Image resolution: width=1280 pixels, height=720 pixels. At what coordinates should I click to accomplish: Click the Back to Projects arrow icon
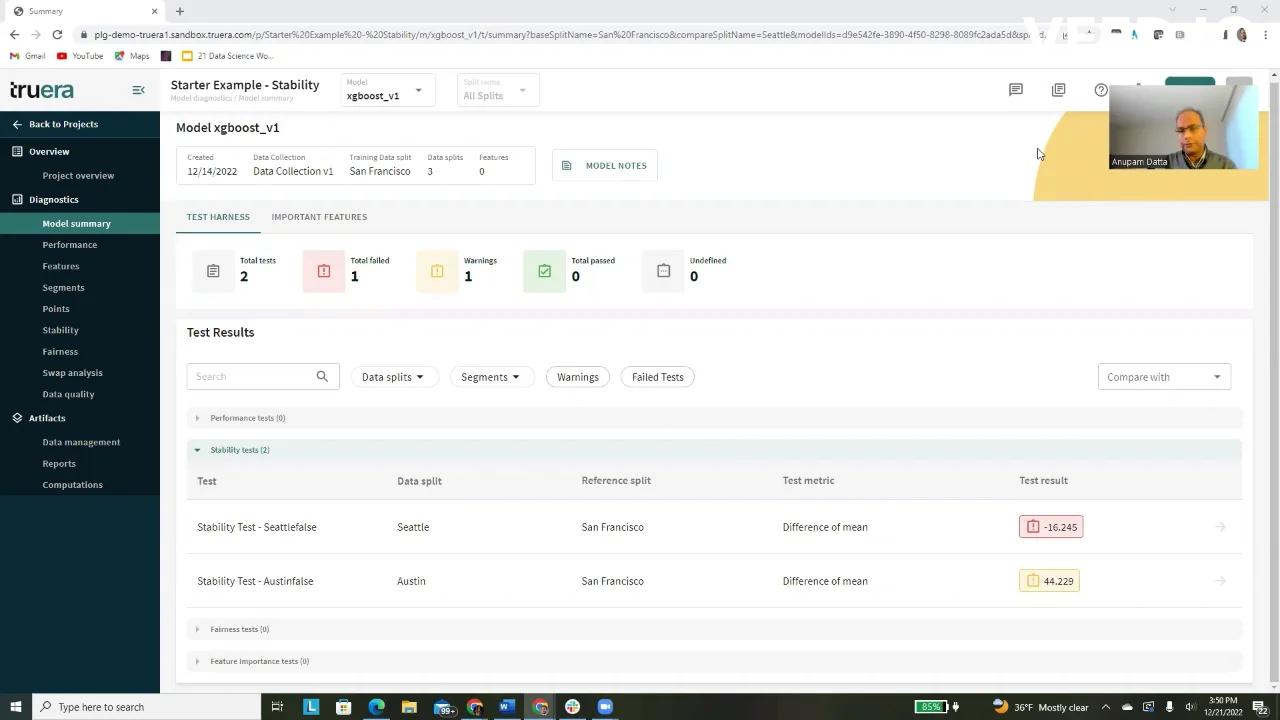[x=17, y=124]
